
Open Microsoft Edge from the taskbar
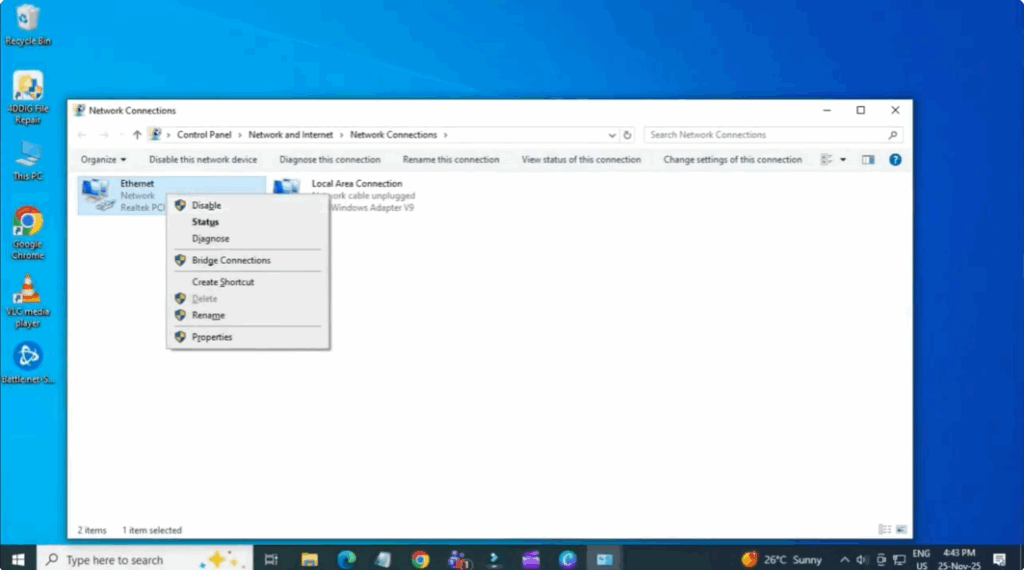[346, 560]
